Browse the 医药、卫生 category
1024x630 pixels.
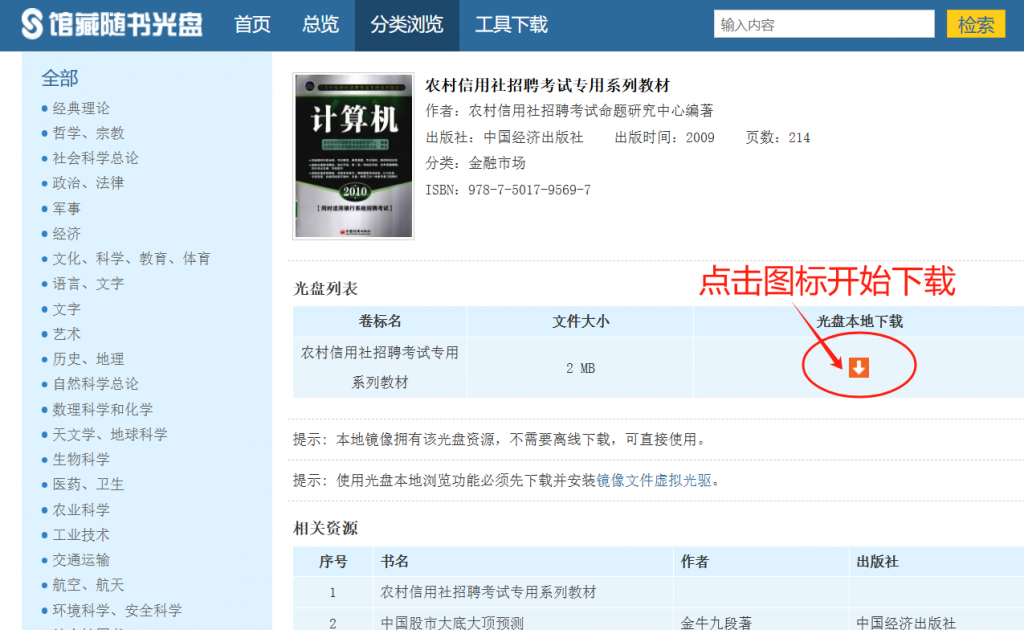(x=88, y=484)
